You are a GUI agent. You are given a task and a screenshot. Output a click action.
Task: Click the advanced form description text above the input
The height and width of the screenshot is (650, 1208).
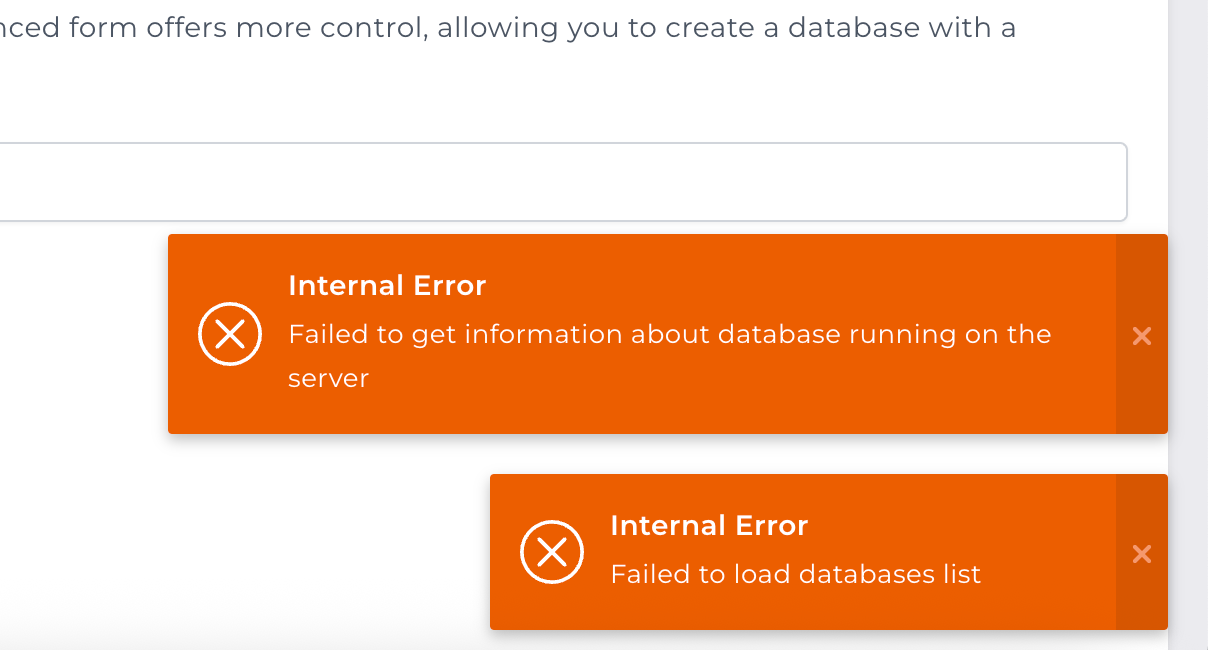pos(508,28)
